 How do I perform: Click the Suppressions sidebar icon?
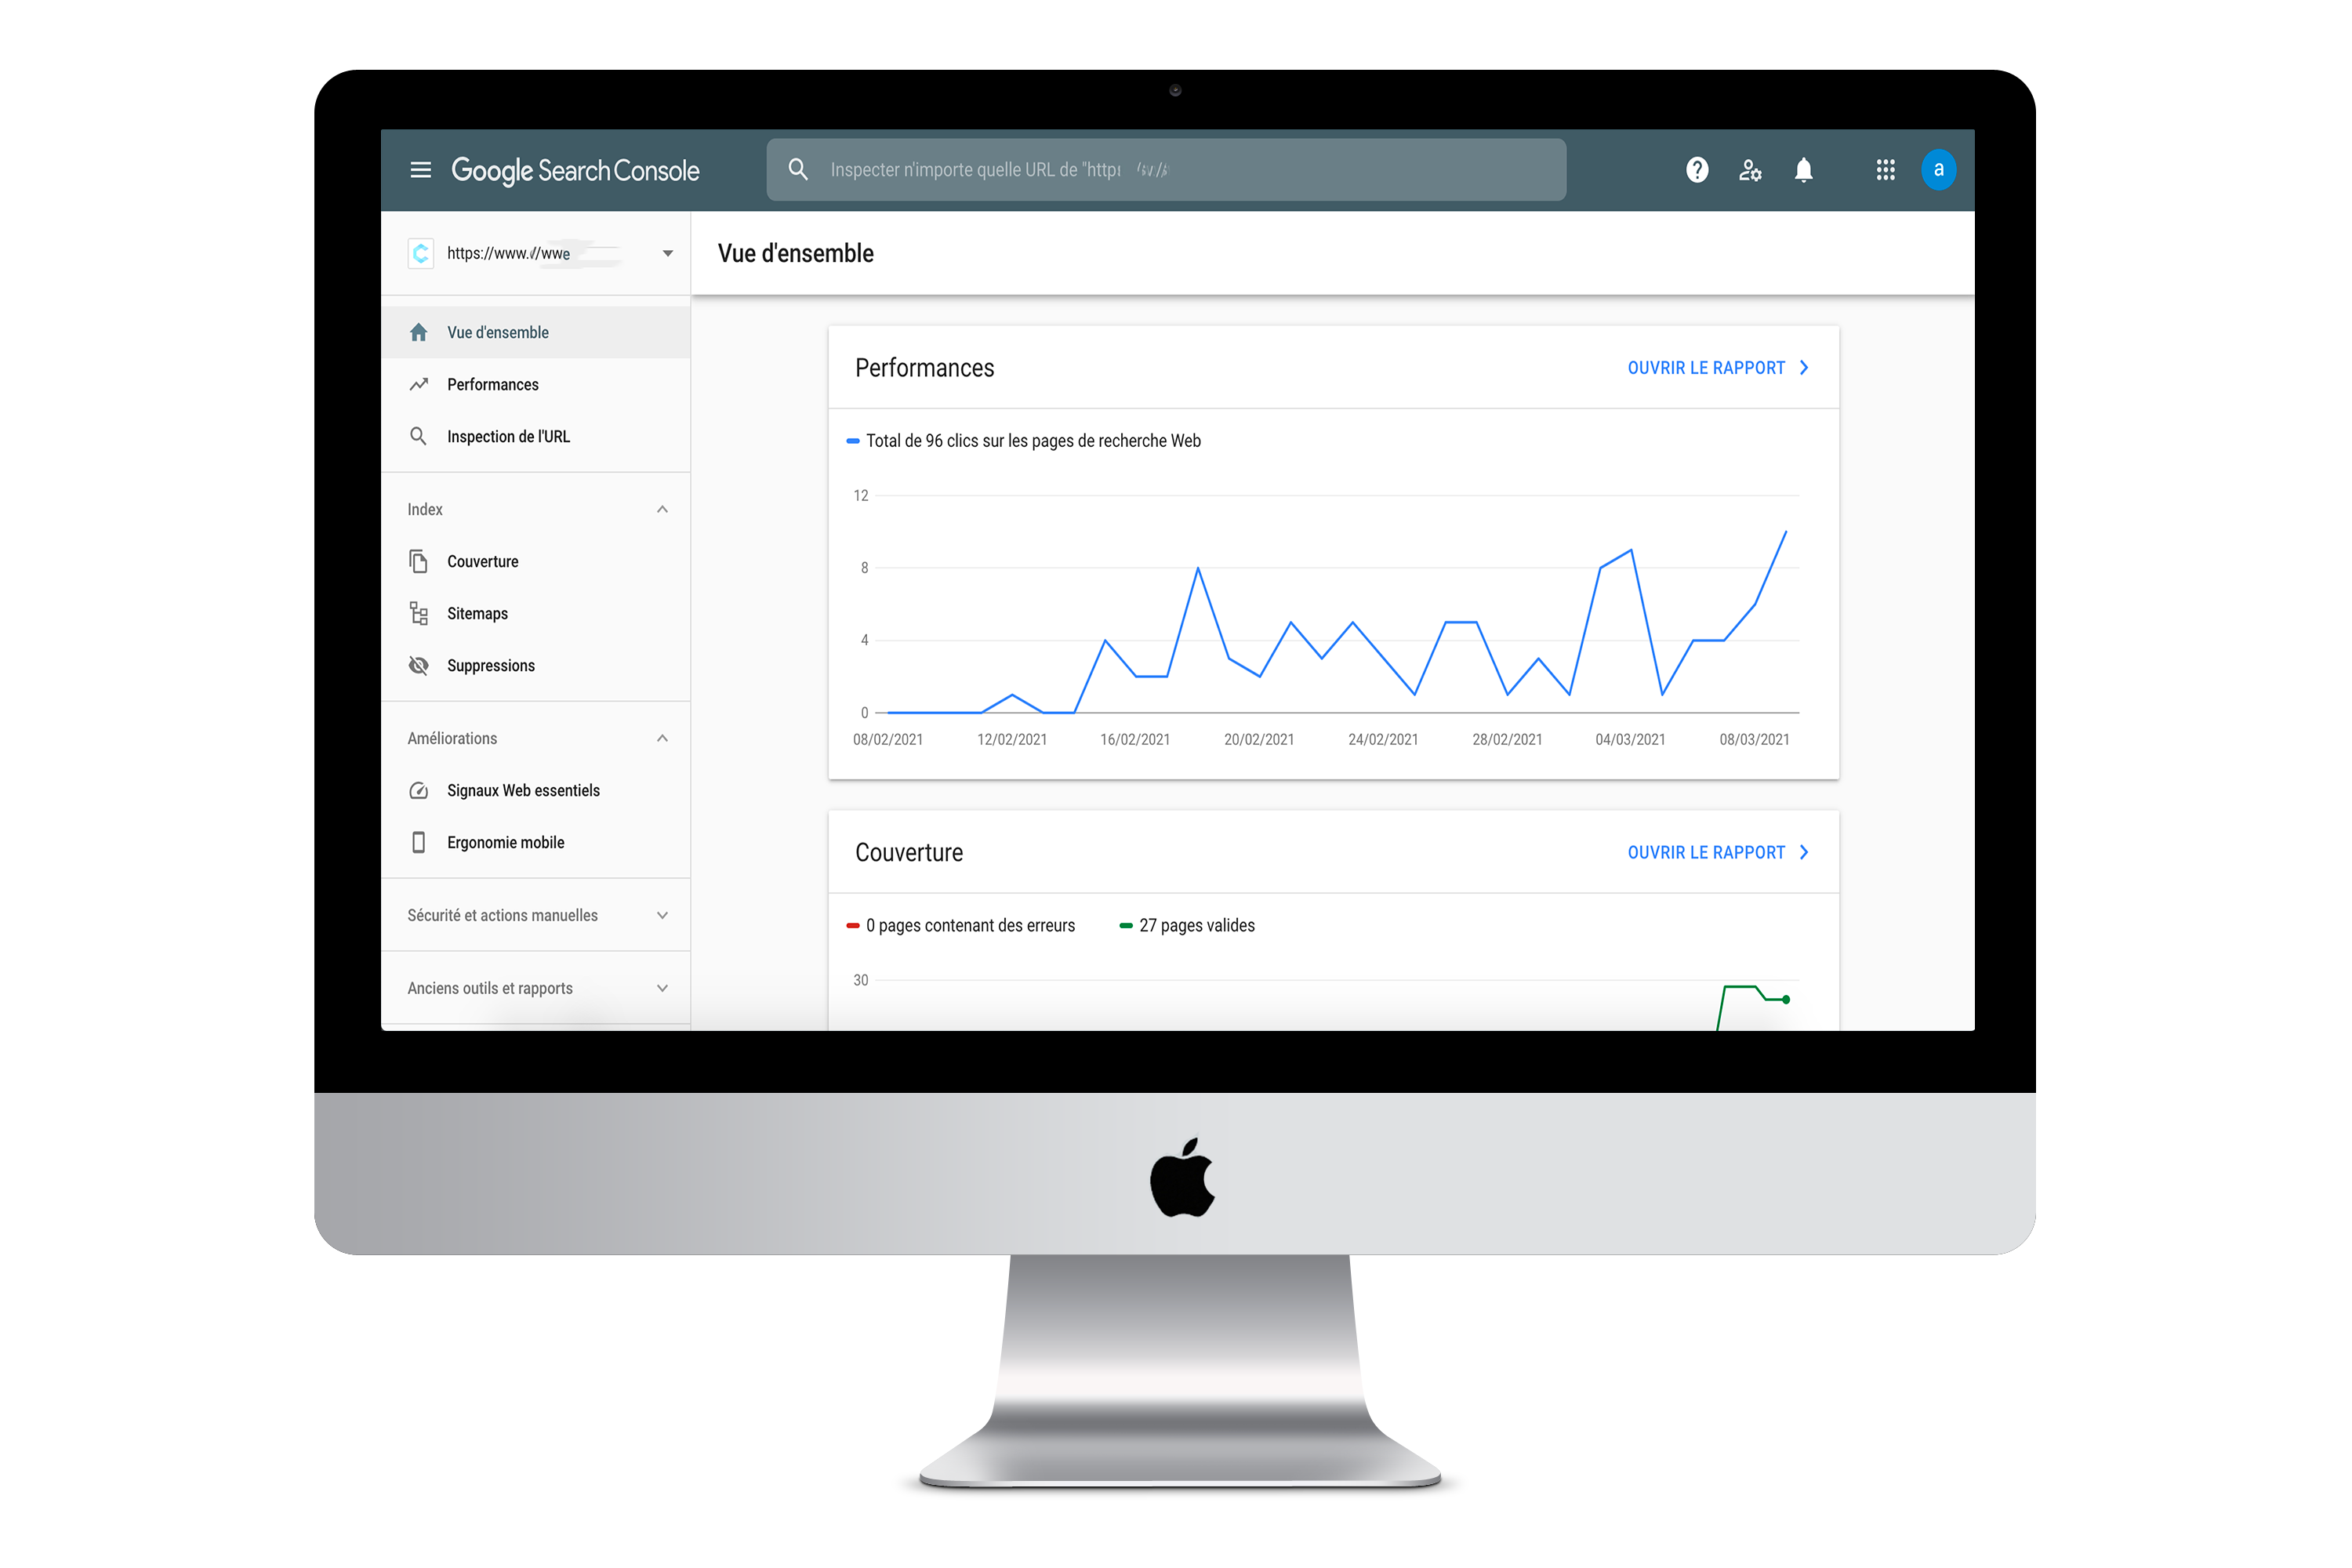[418, 665]
